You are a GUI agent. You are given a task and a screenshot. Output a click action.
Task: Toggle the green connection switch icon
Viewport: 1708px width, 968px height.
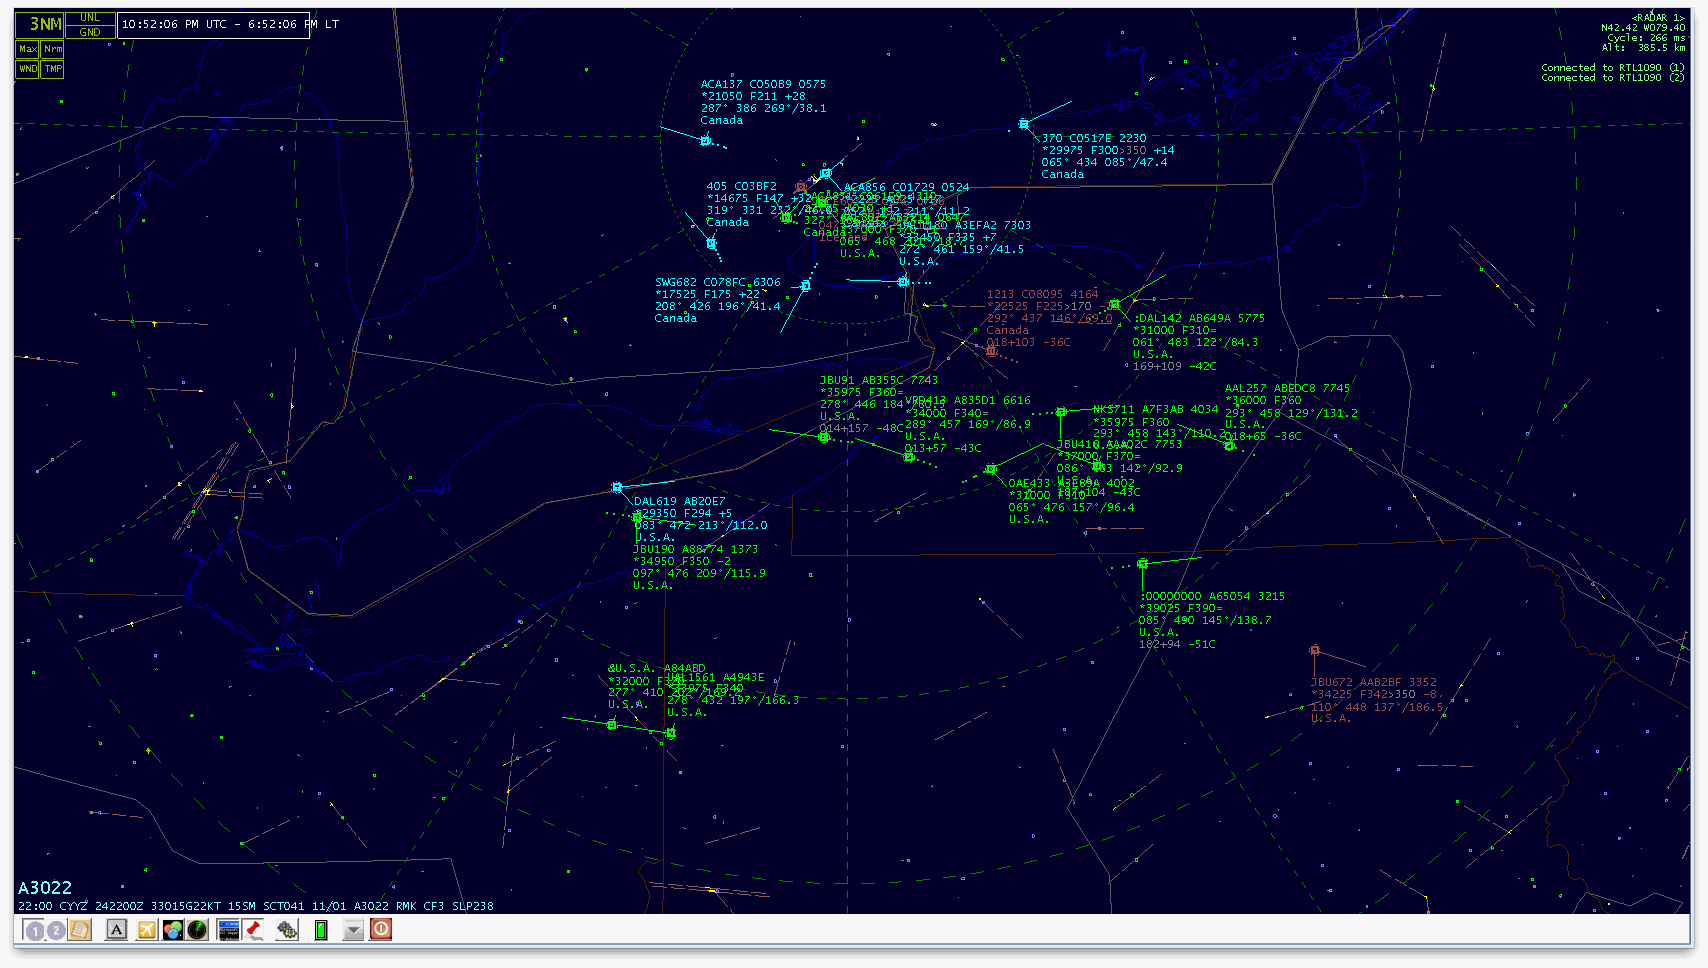point(321,930)
